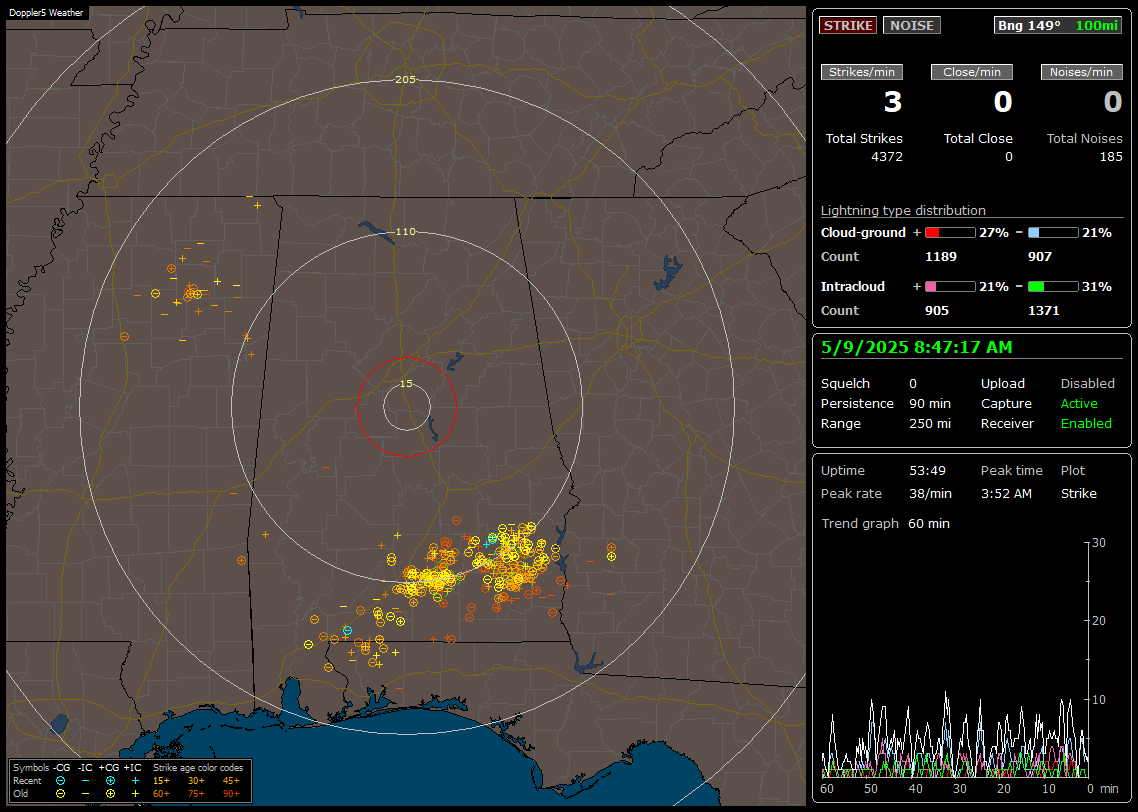This screenshot has width=1138, height=812.
Task: Click the Noises/min header button
Action: 1081,72
